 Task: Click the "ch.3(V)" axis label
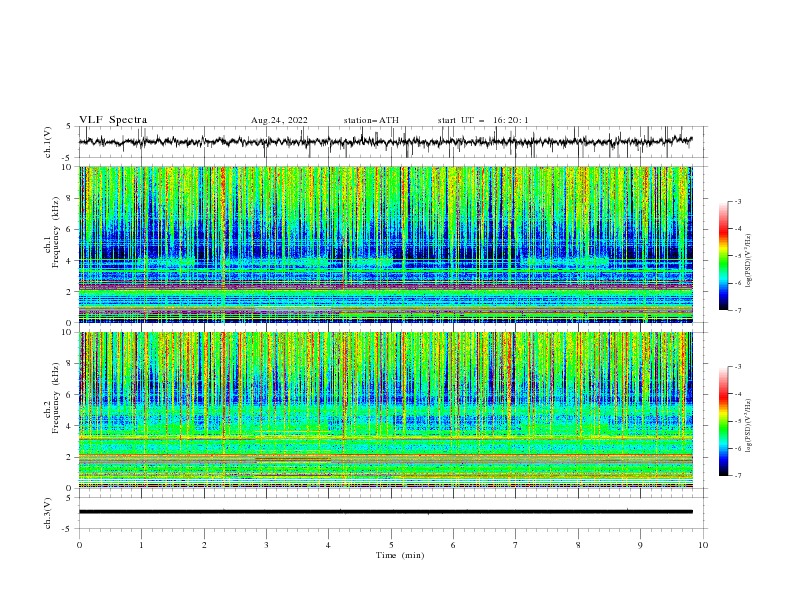point(48,513)
